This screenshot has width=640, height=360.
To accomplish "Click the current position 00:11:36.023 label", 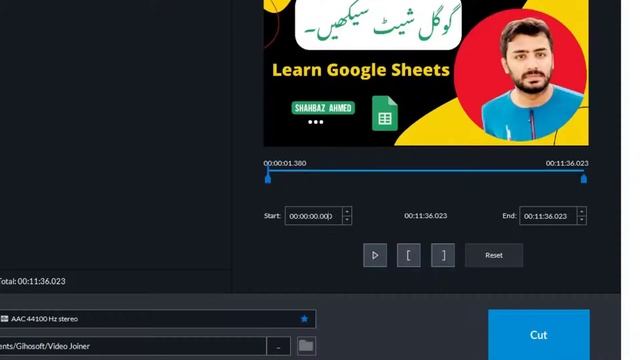I will [426, 216].
